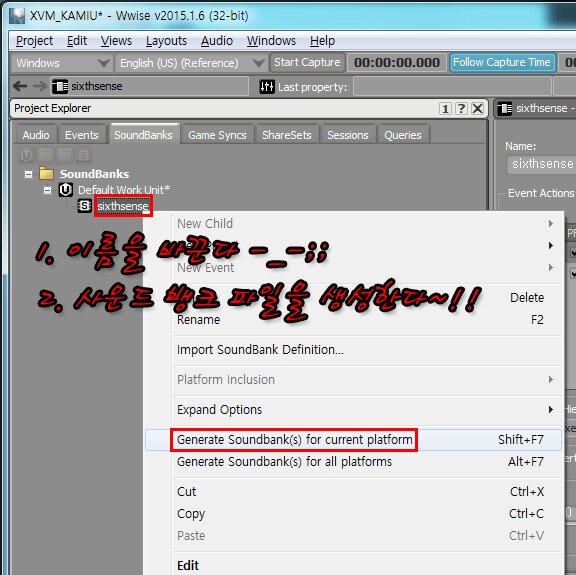
Task: Open the Audio menu
Action: click(x=217, y=41)
